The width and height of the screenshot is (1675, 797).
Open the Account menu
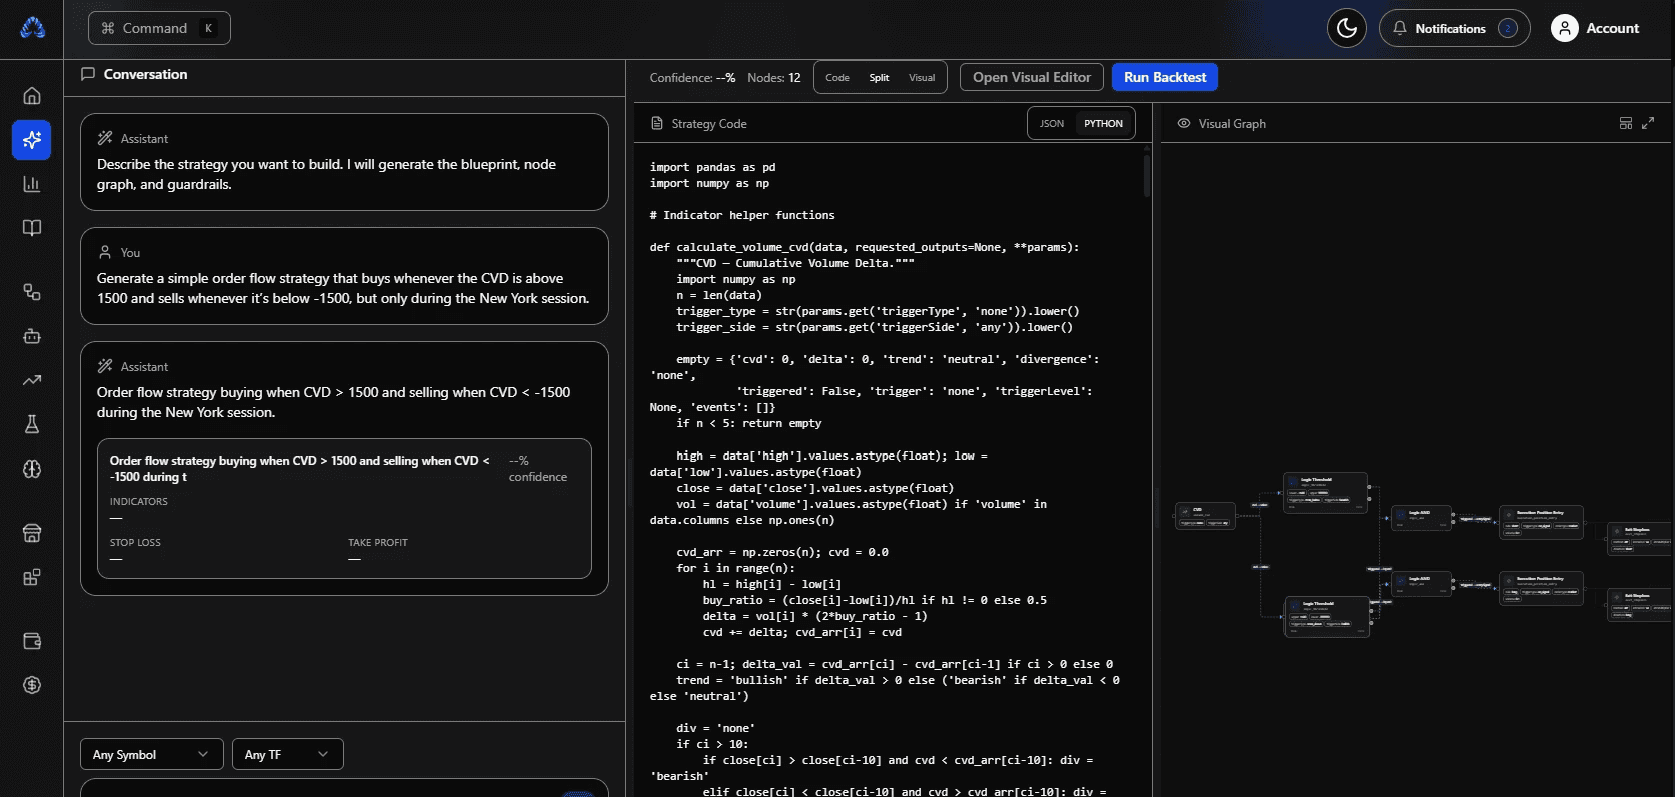pos(1595,28)
